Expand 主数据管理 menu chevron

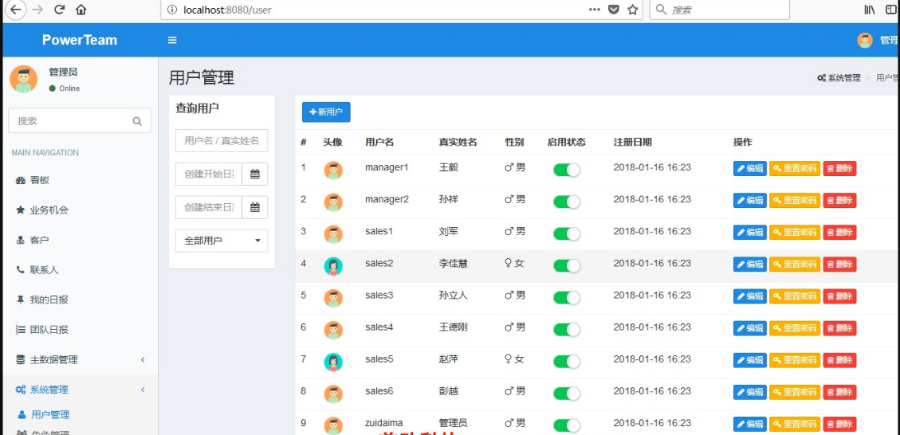click(143, 360)
